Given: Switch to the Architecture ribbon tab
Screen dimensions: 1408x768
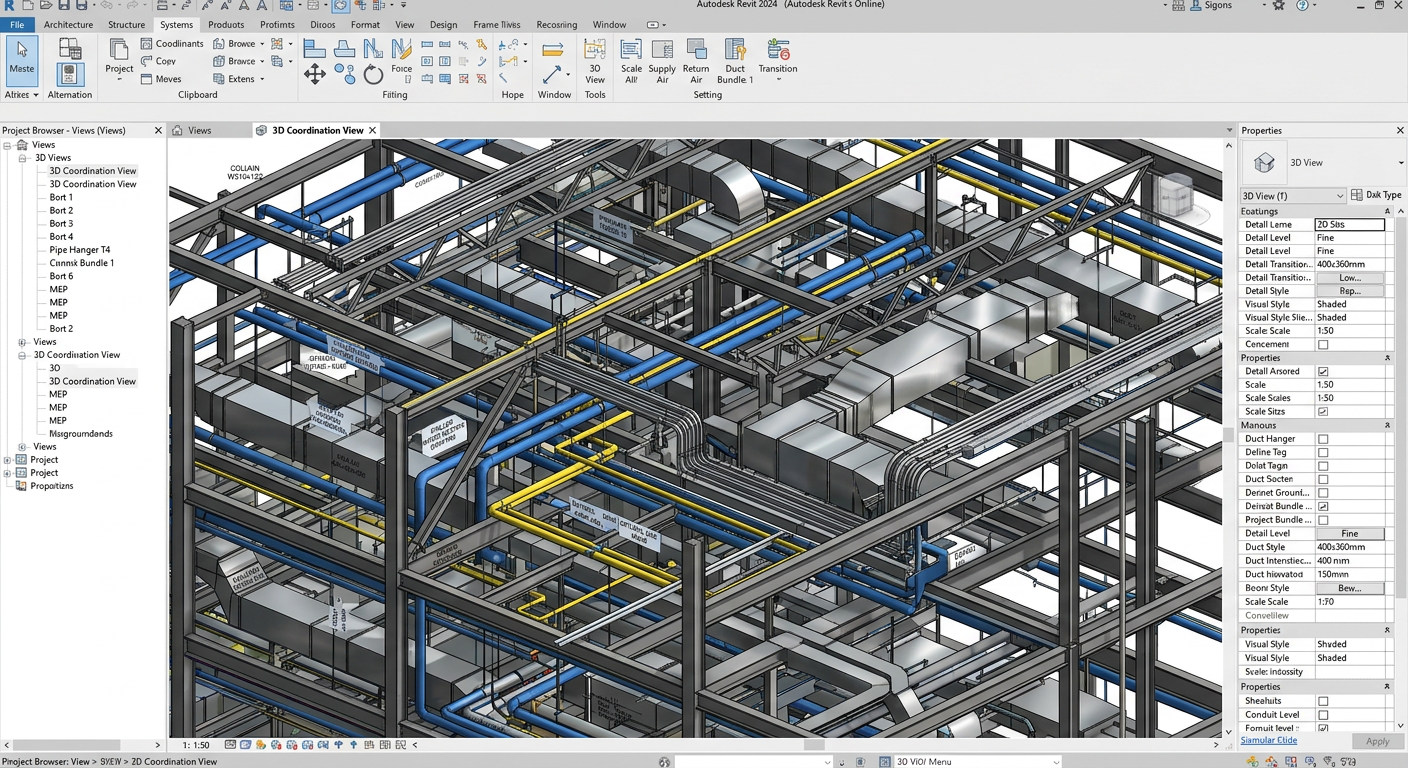Looking at the screenshot, I should (68, 24).
